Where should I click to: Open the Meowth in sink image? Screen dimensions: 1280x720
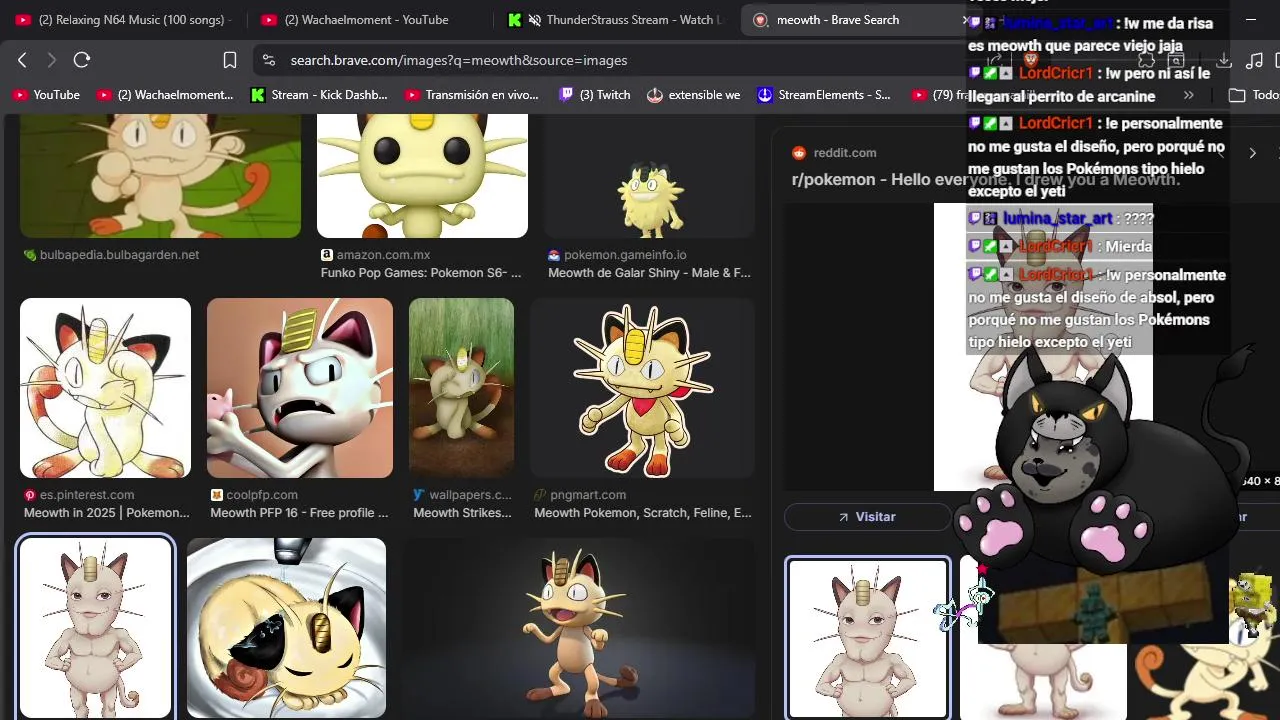click(286, 628)
